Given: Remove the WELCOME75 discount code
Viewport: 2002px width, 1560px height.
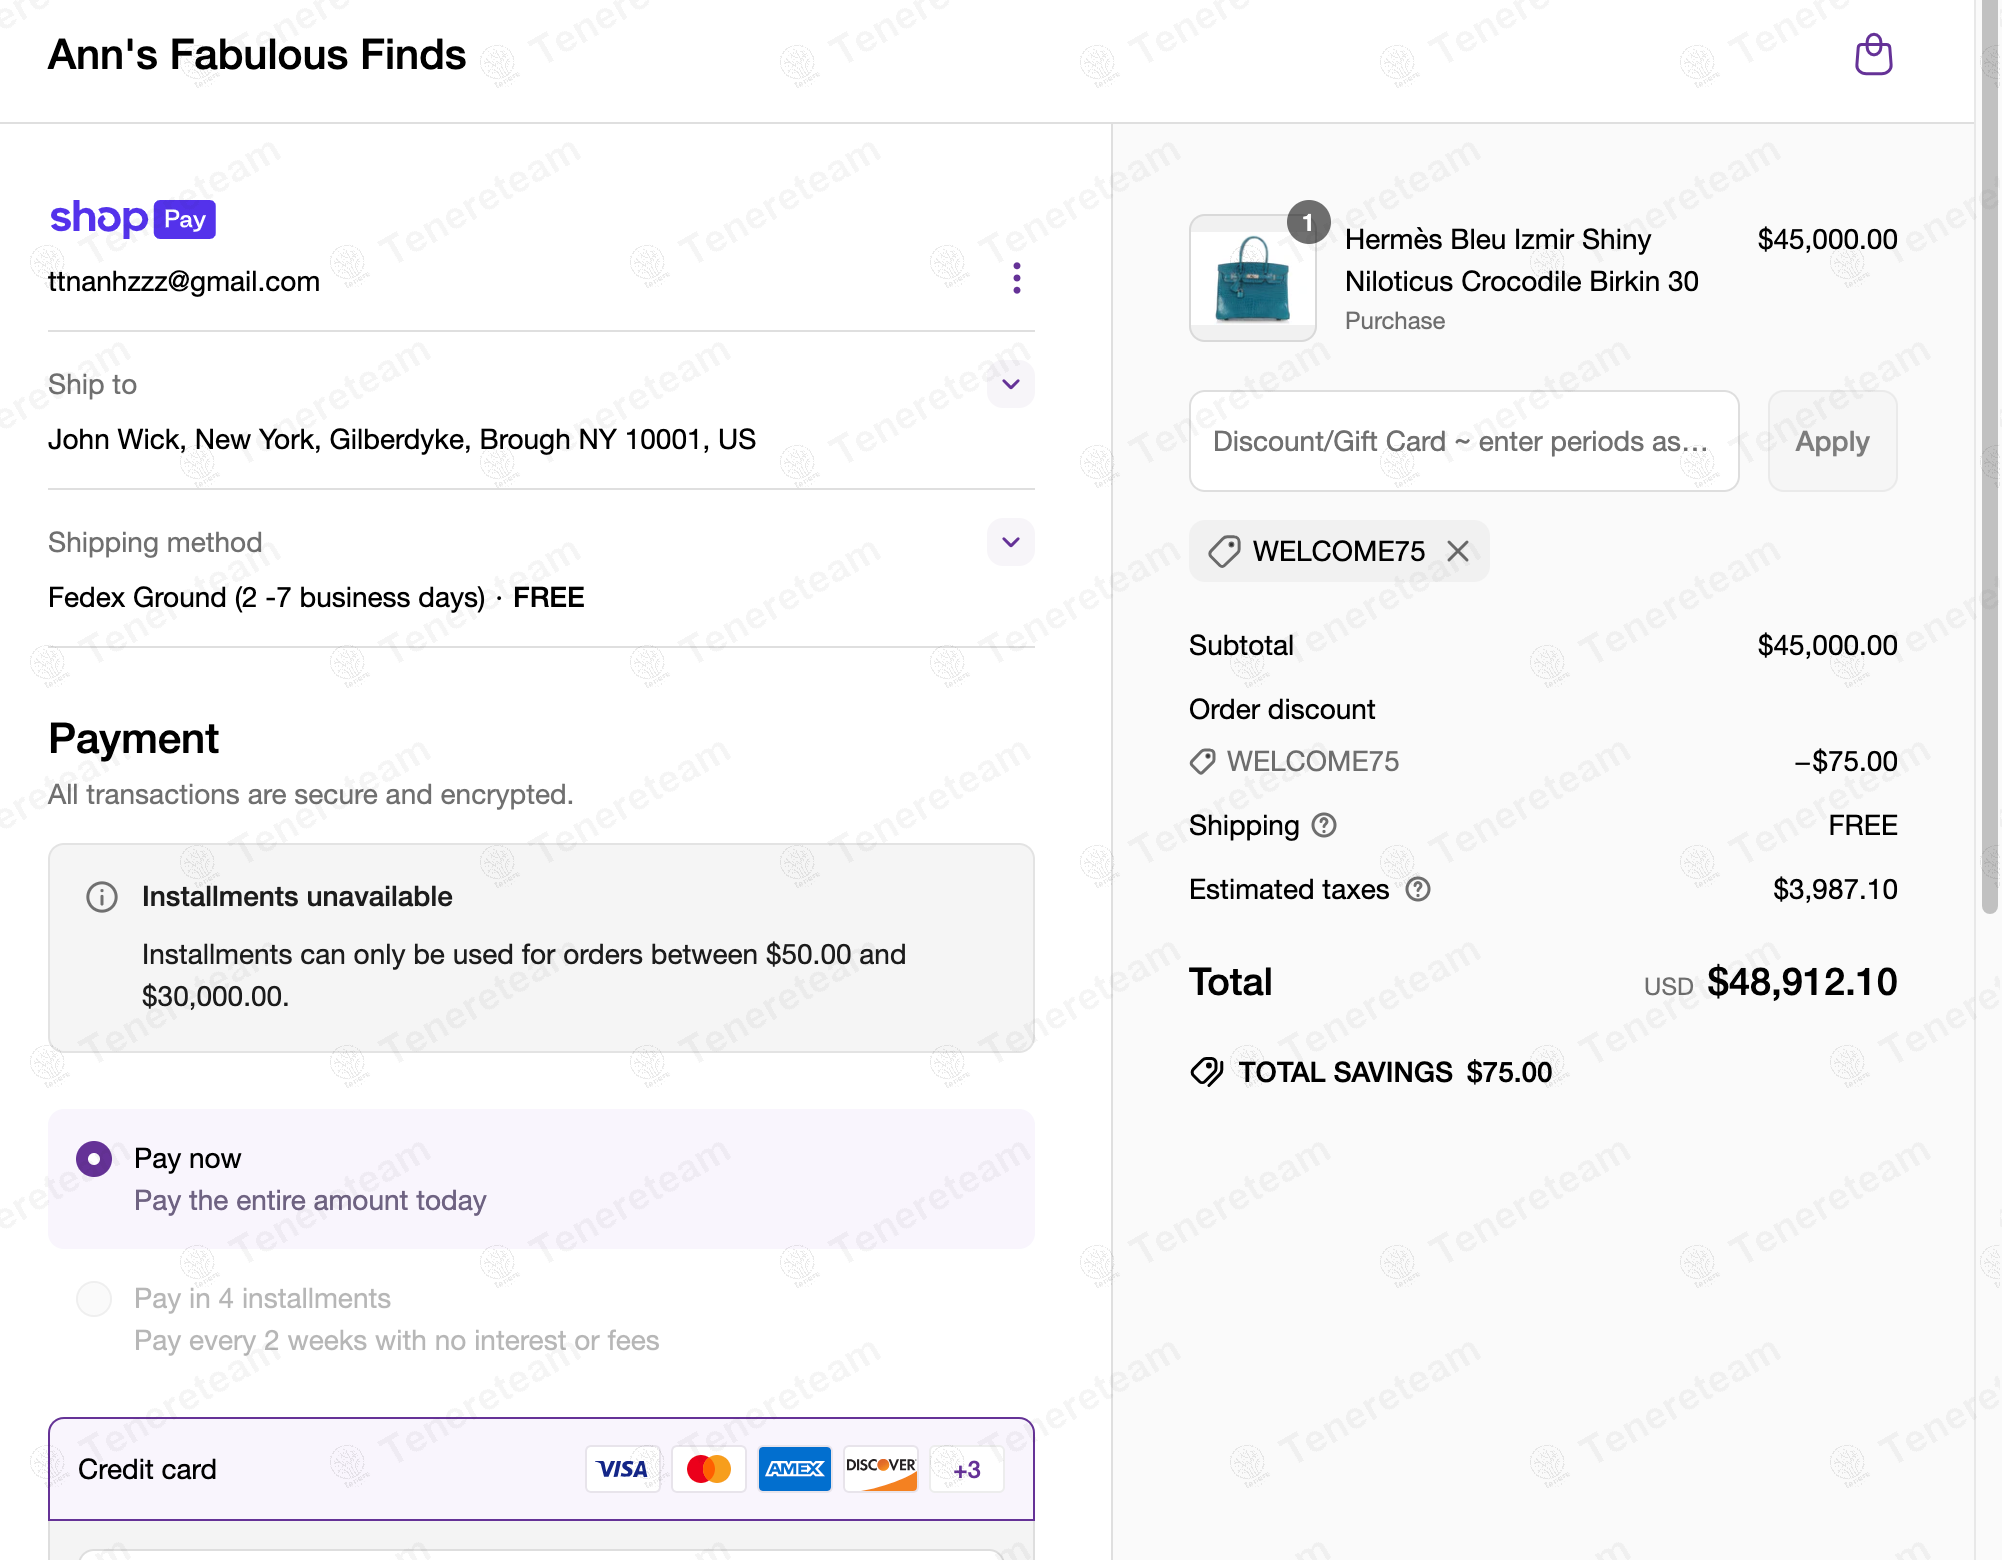Looking at the screenshot, I should 1458,551.
